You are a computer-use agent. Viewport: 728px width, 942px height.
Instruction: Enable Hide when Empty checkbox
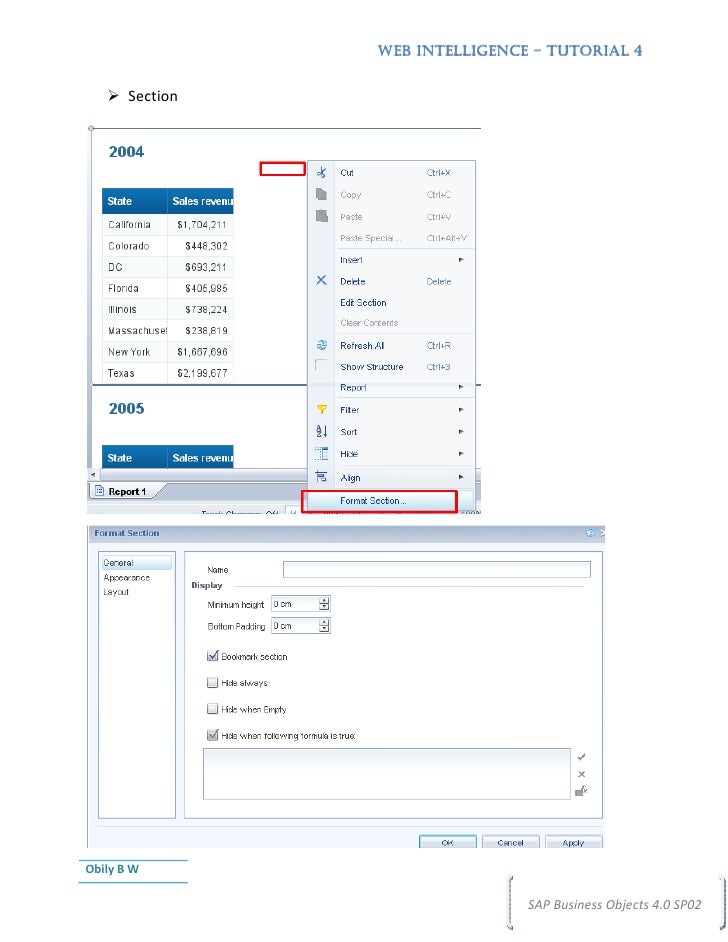click(212, 709)
